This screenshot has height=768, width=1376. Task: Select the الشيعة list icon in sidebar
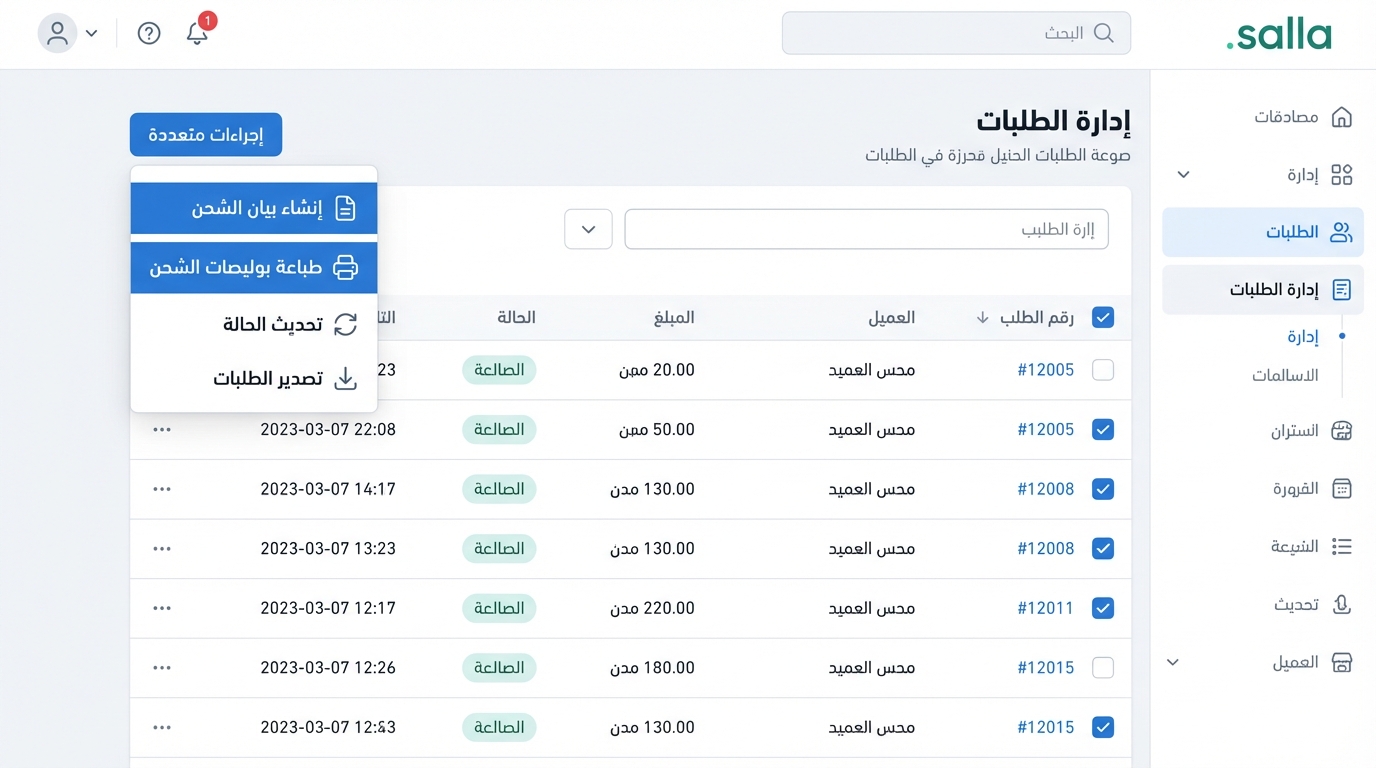coord(1342,546)
